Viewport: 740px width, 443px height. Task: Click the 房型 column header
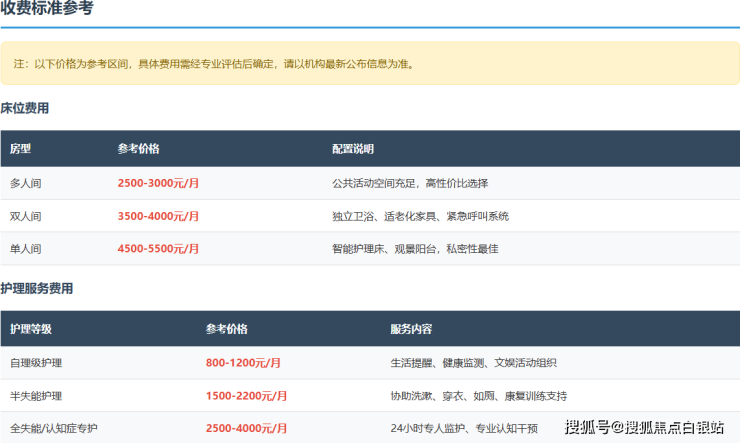point(21,149)
